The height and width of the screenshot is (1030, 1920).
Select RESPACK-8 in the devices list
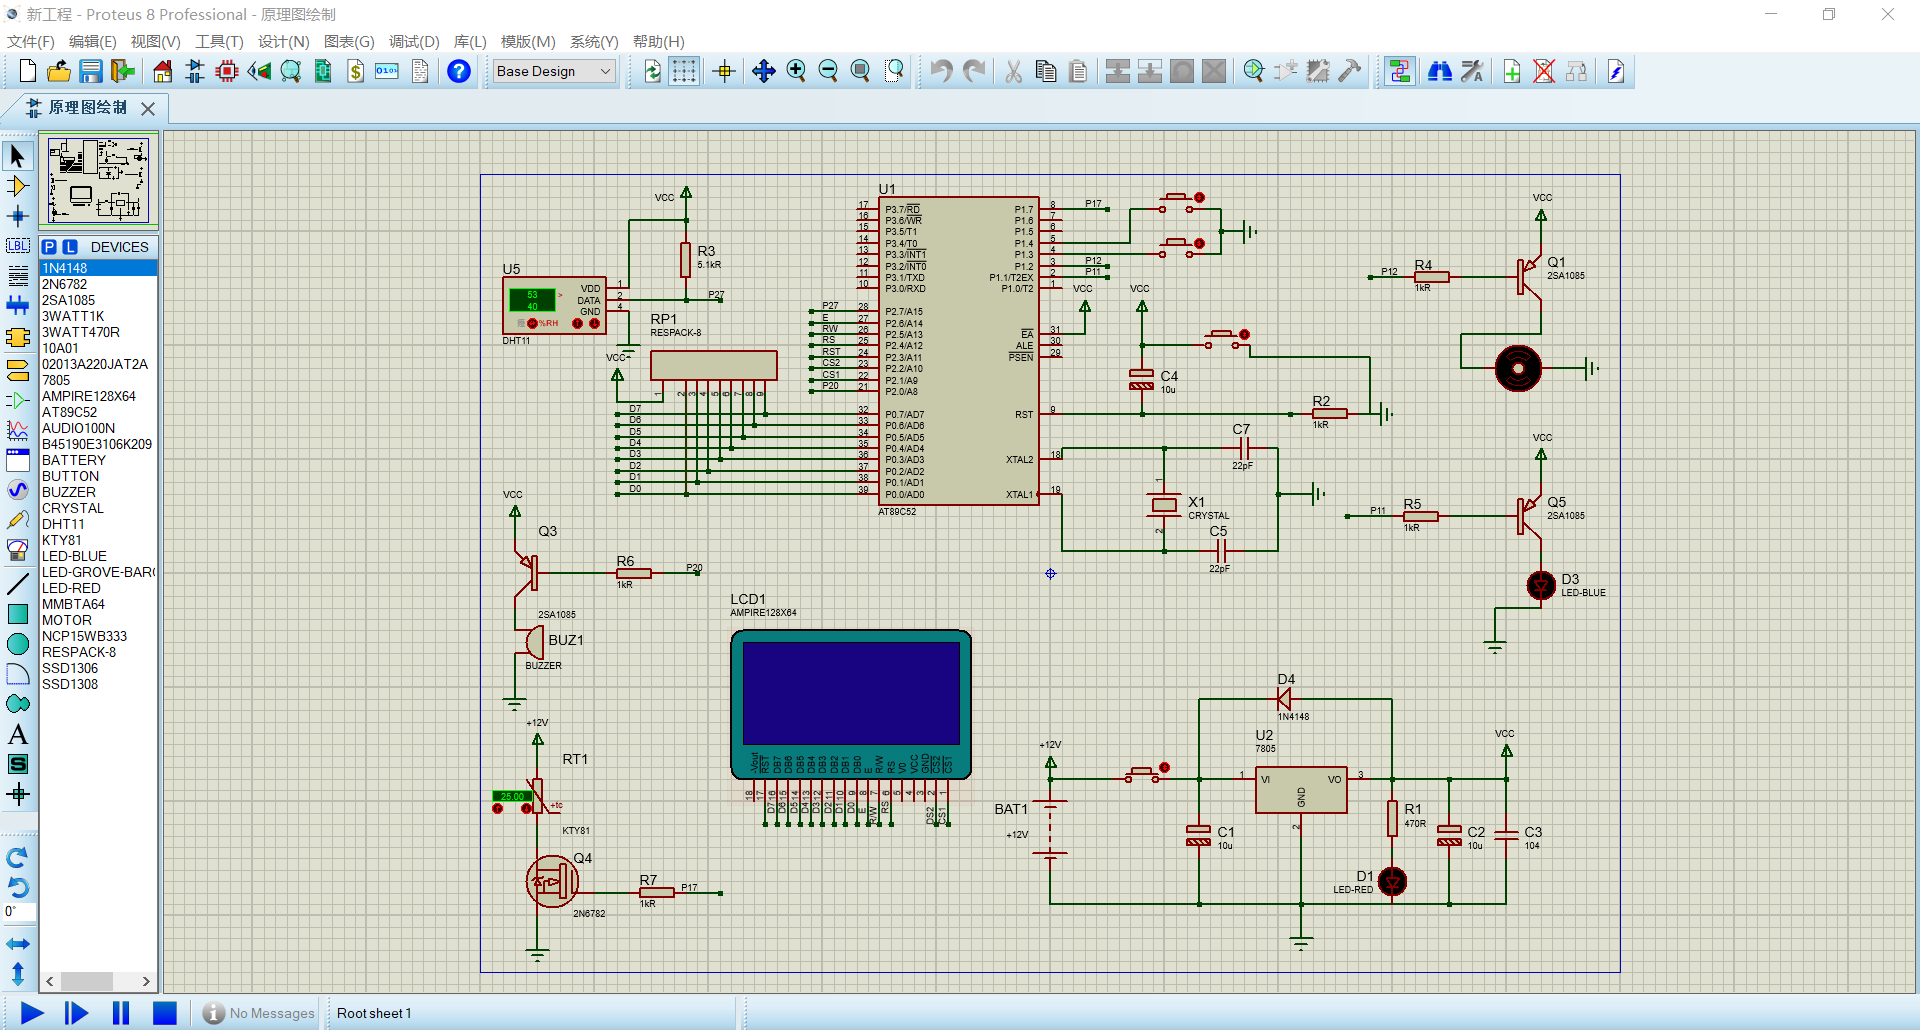98,652
